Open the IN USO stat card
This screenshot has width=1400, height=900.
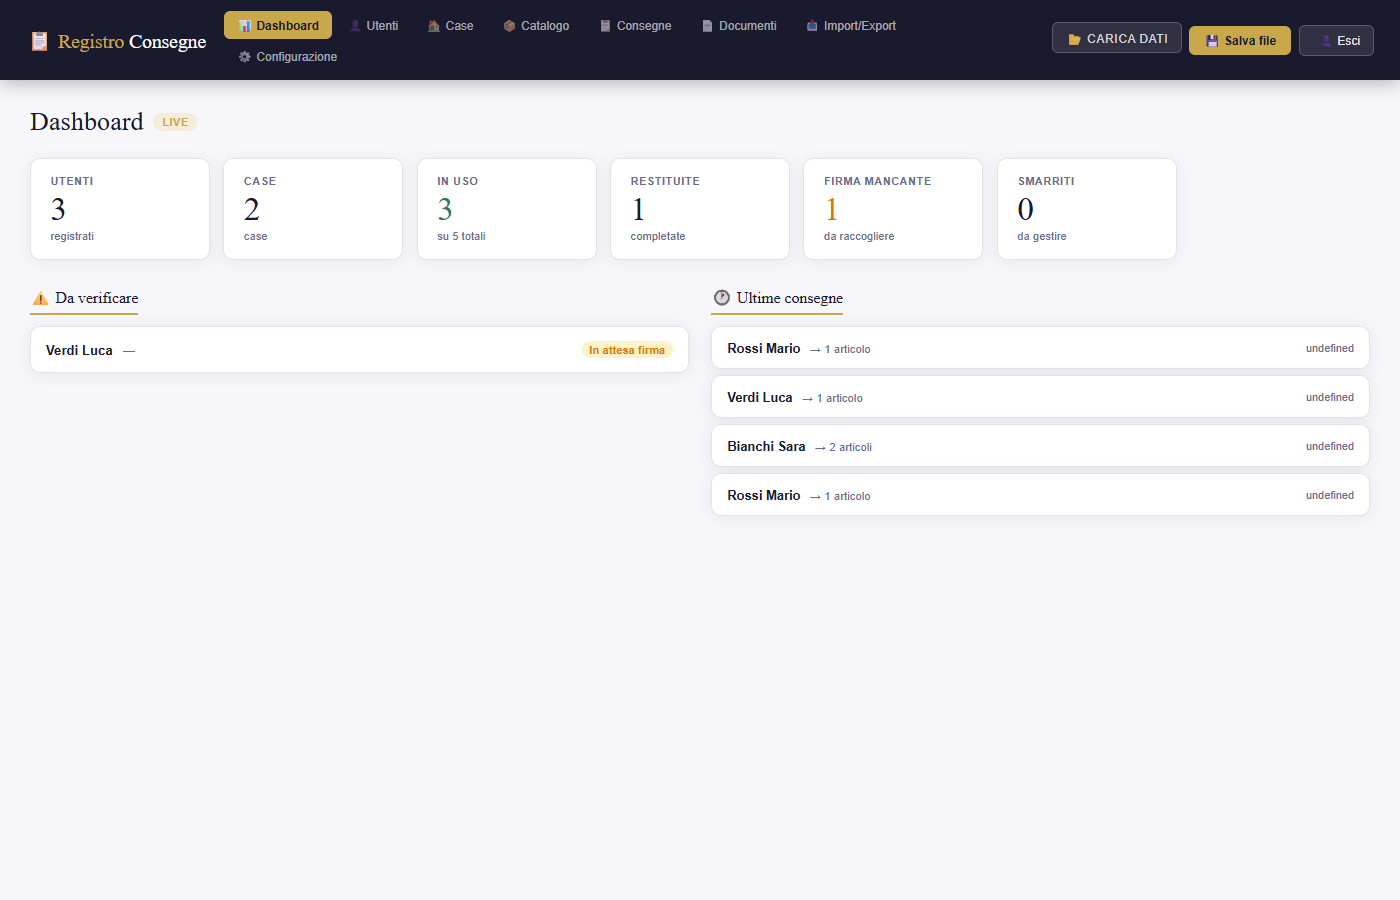click(507, 209)
